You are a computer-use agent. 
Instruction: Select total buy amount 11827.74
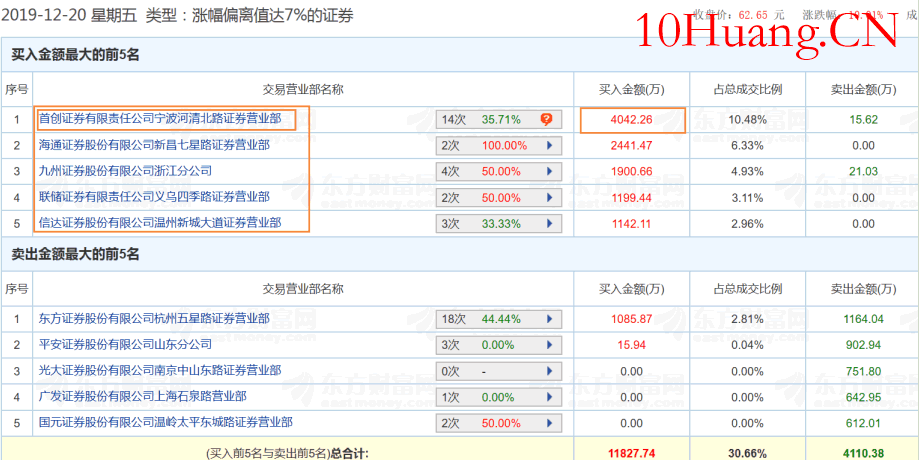[x=632, y=453]
